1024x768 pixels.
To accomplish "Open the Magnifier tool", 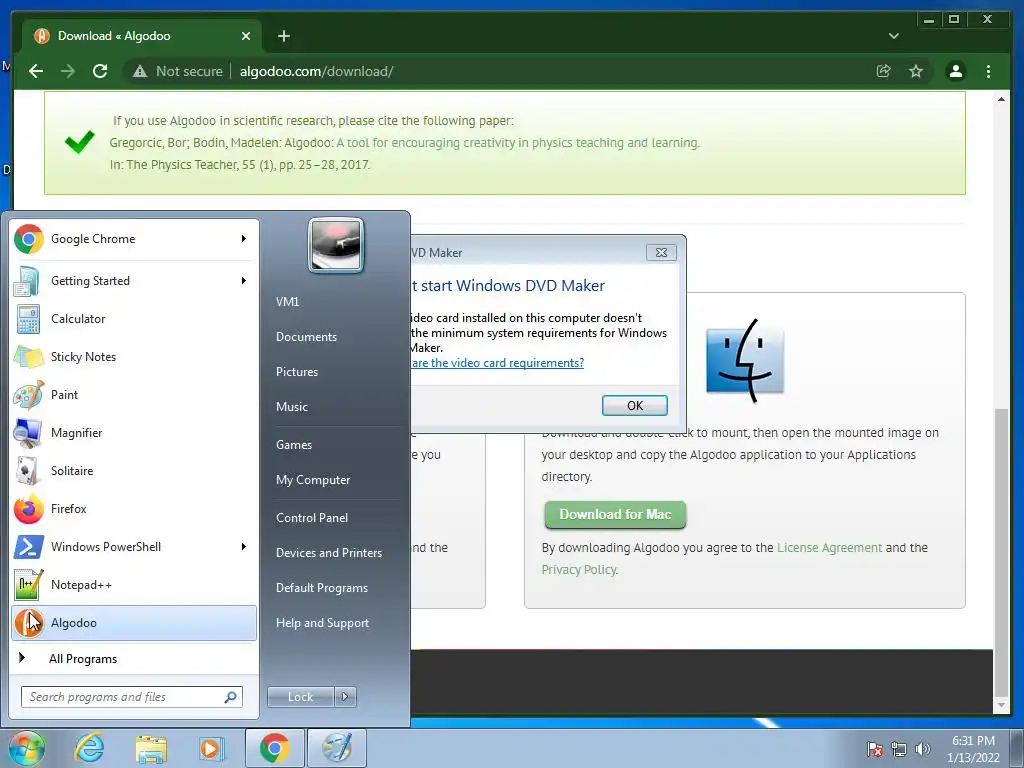I will 134,432.
